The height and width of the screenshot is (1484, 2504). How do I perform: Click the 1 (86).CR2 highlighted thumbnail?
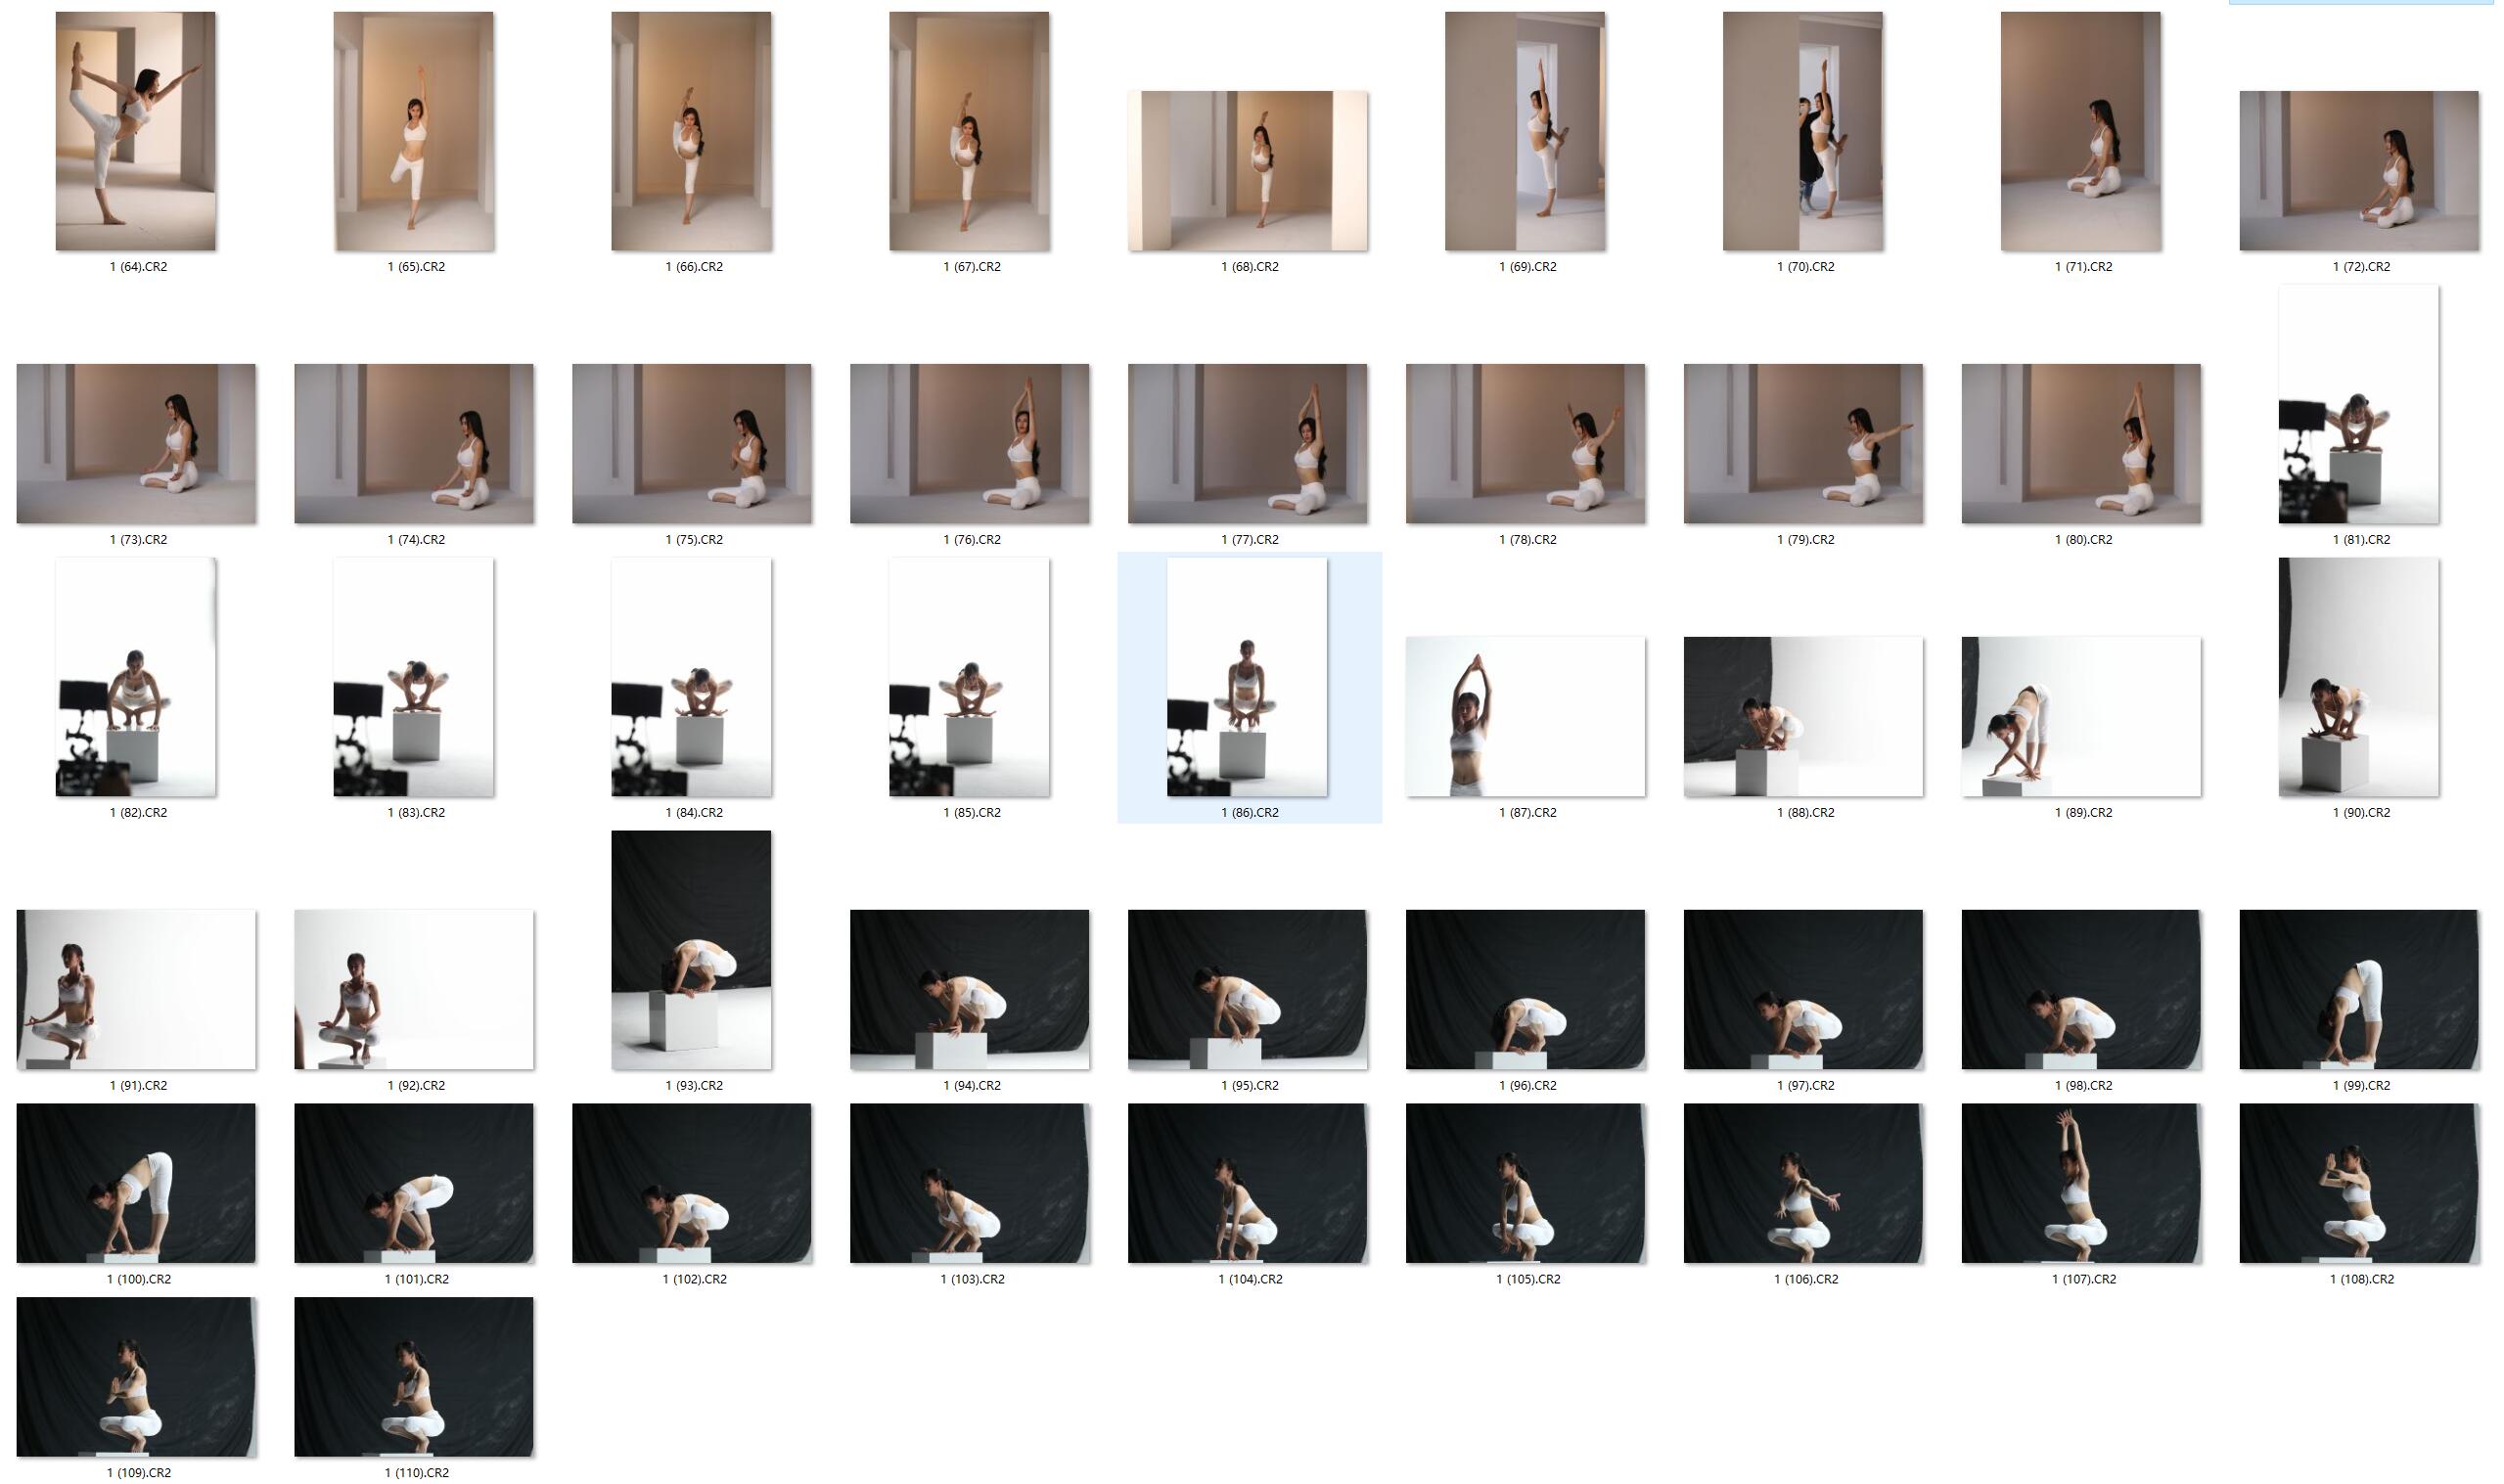click(1246, 677)
